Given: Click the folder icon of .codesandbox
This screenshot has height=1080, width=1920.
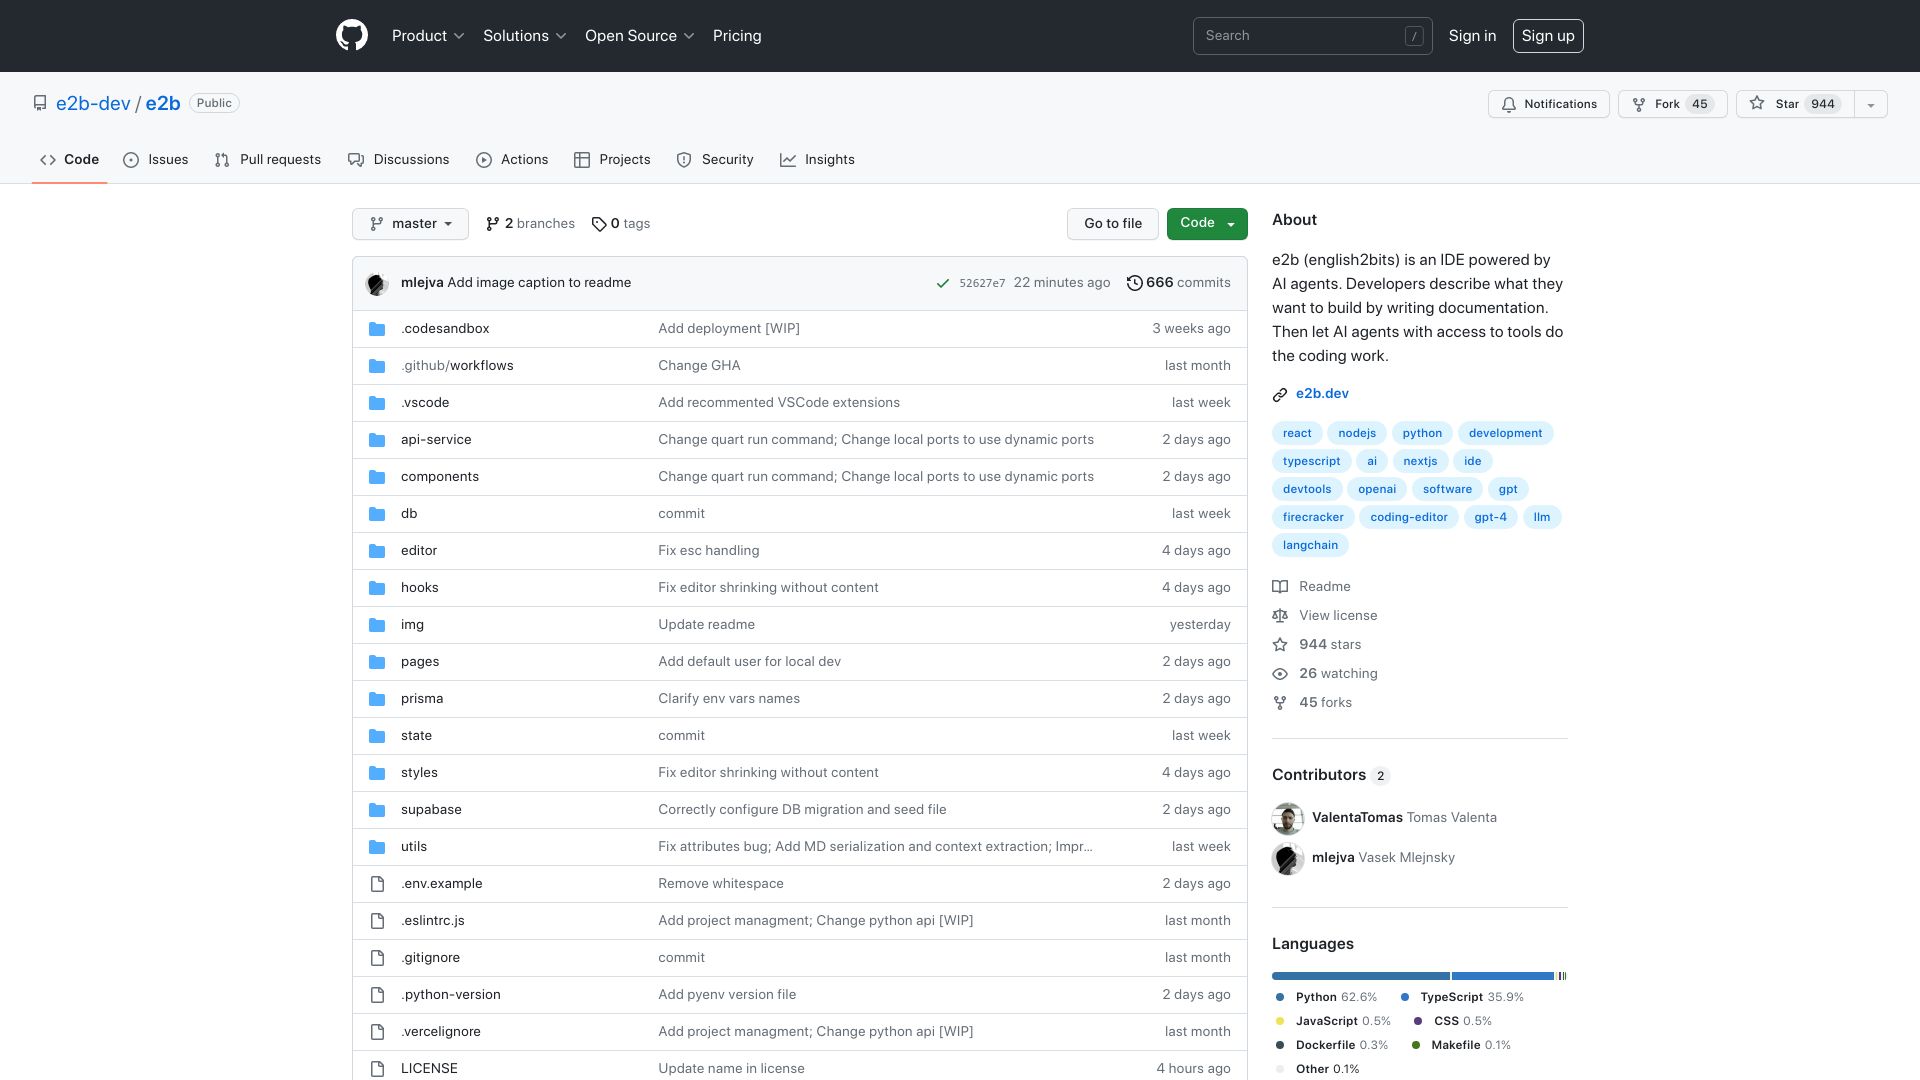Looking at the screenshot, I should [x=377, y=329].
